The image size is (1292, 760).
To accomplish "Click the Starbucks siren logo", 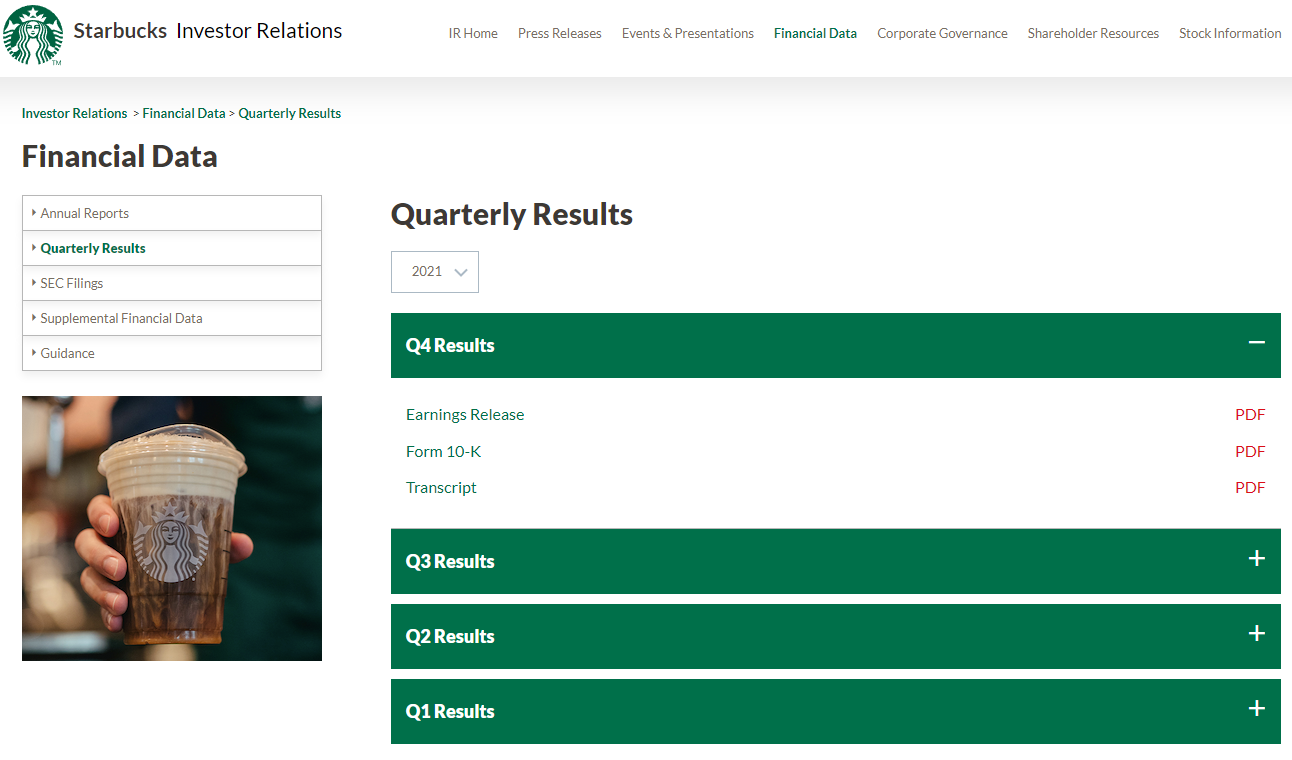I will 33,35.
